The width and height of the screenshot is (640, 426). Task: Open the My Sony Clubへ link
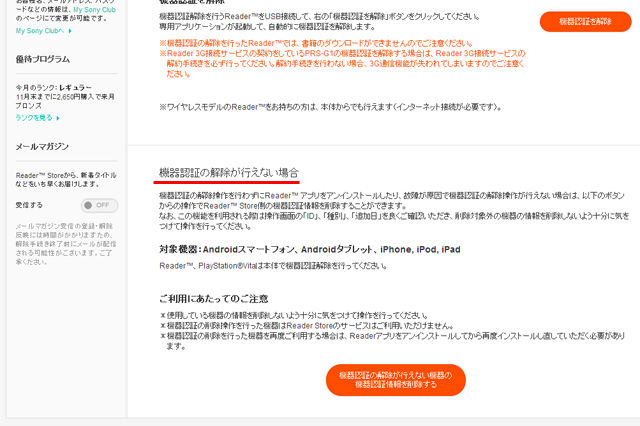click(40, 31)
